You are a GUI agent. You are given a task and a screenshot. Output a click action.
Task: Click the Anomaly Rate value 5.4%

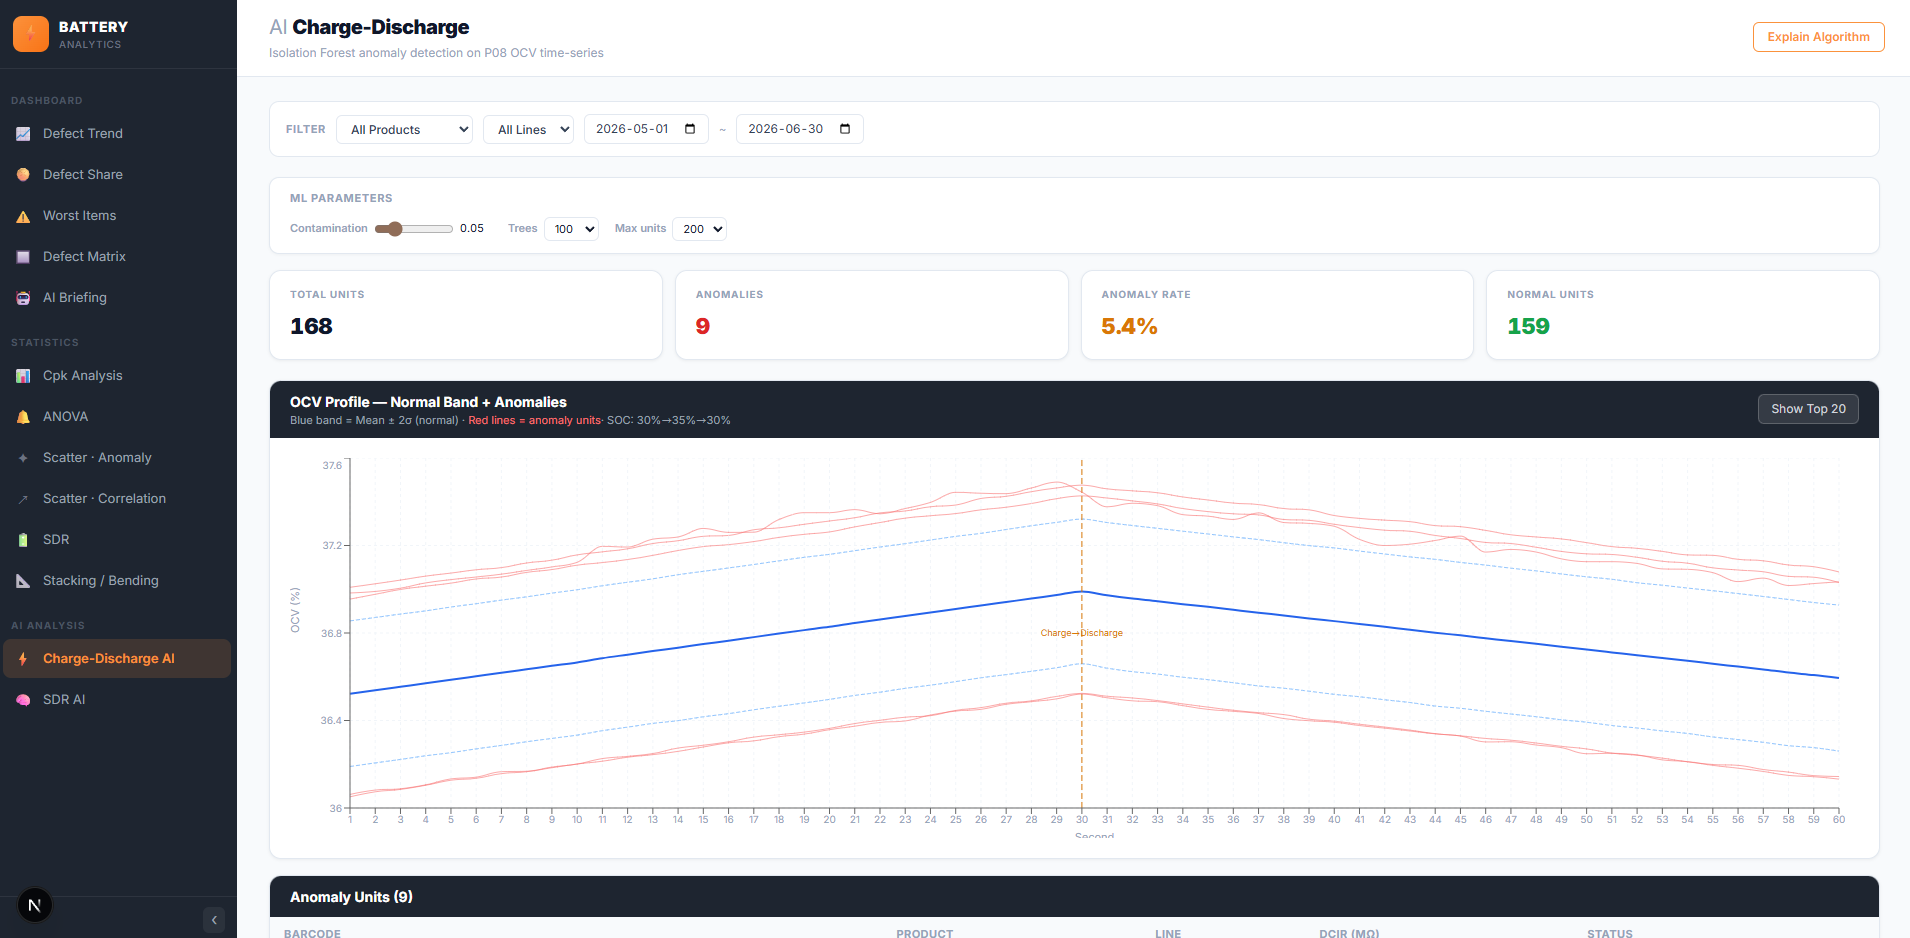[x=1129, y=327]
